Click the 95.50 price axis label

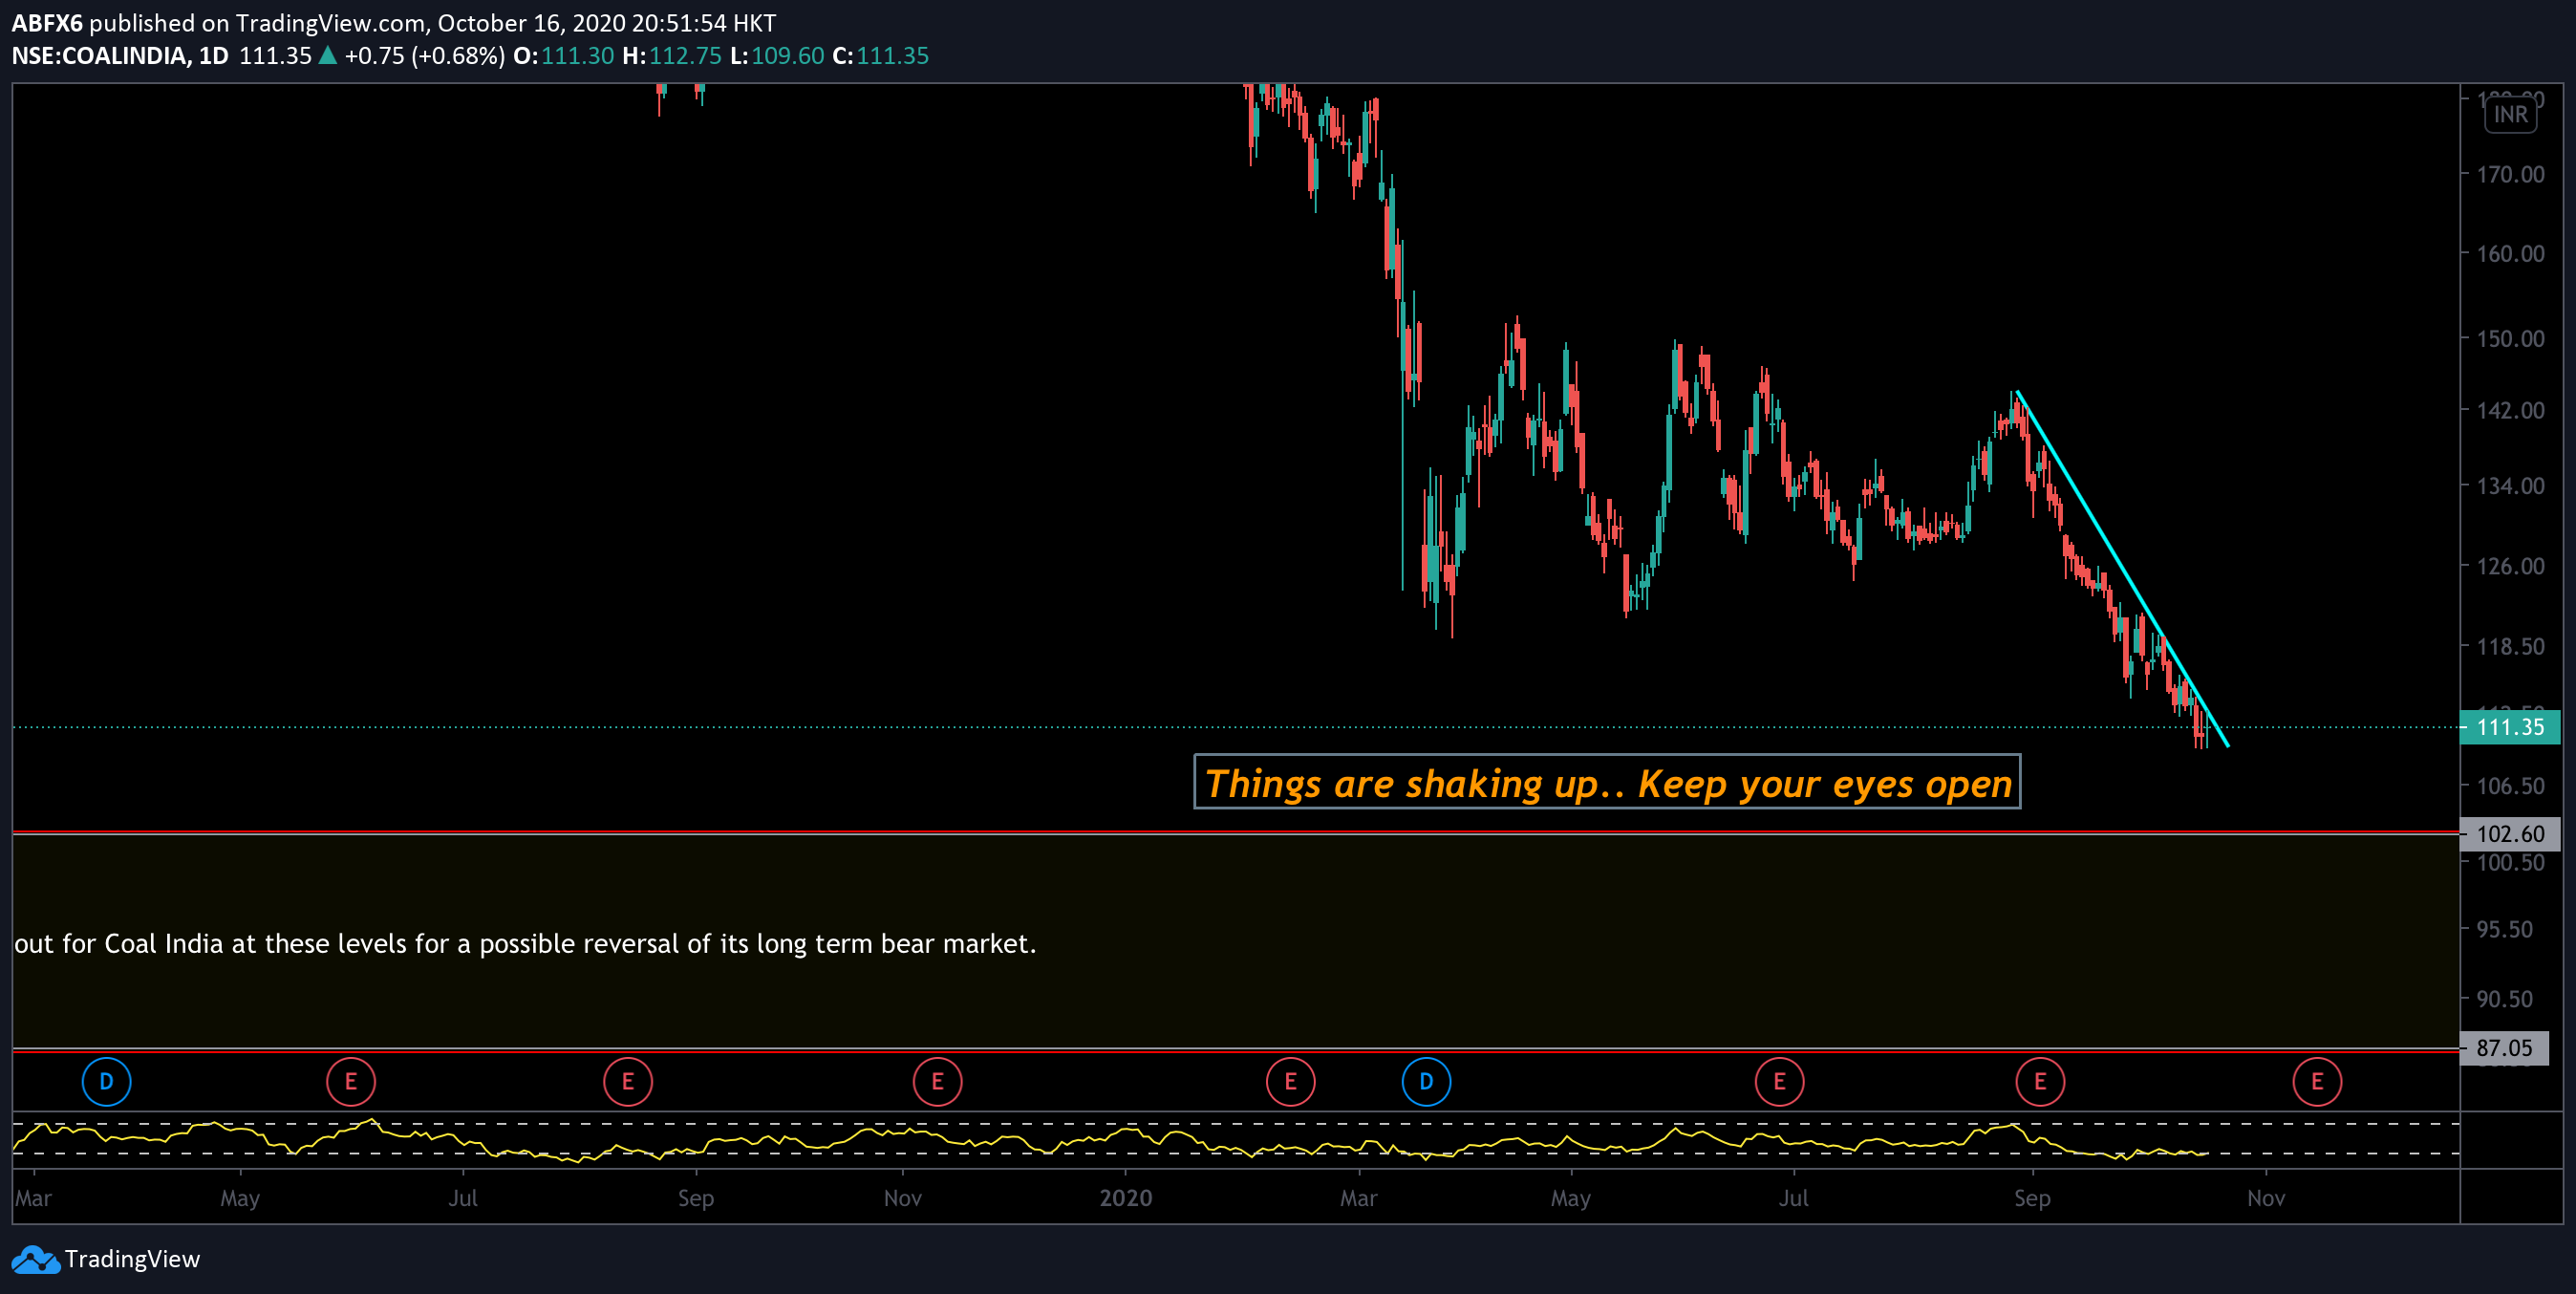tap(2504, 929)
